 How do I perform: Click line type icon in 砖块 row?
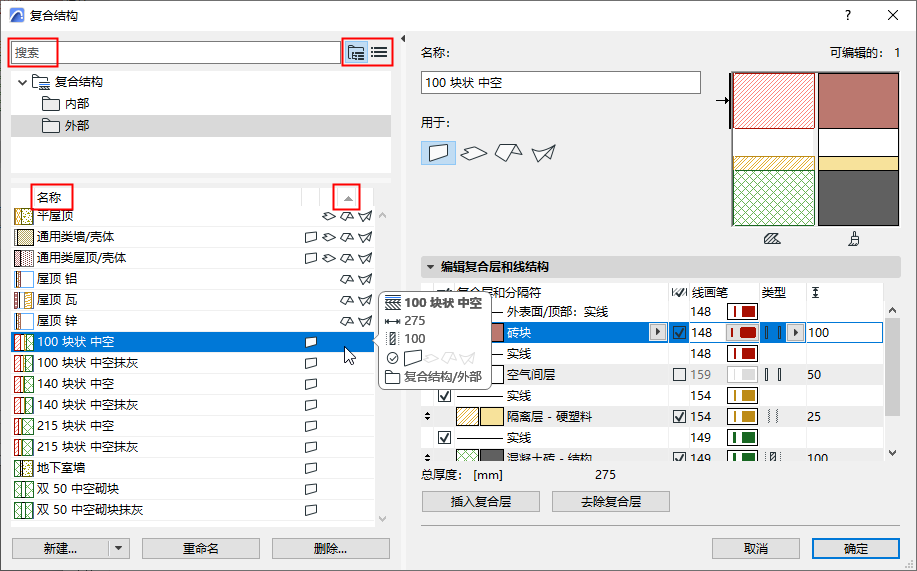click(773, 332)
